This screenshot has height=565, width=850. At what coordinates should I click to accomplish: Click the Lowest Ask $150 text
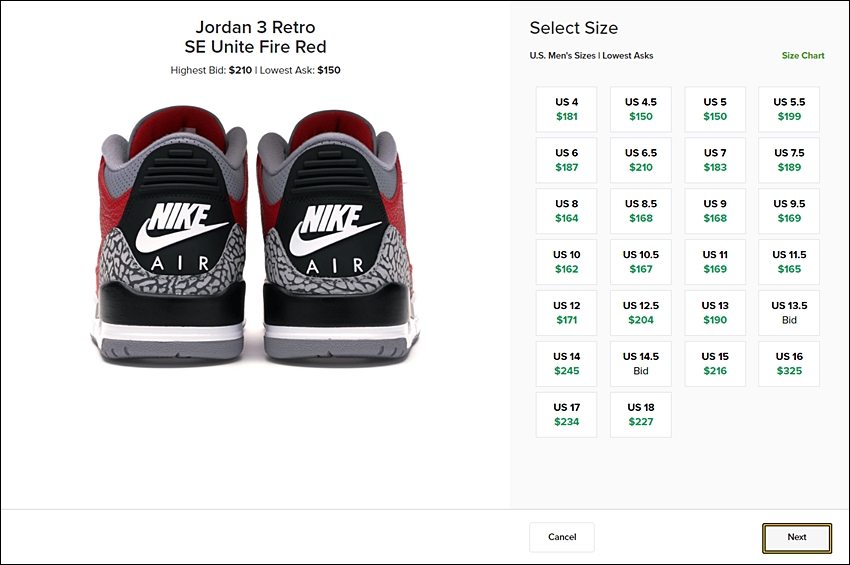coord(300,70)
